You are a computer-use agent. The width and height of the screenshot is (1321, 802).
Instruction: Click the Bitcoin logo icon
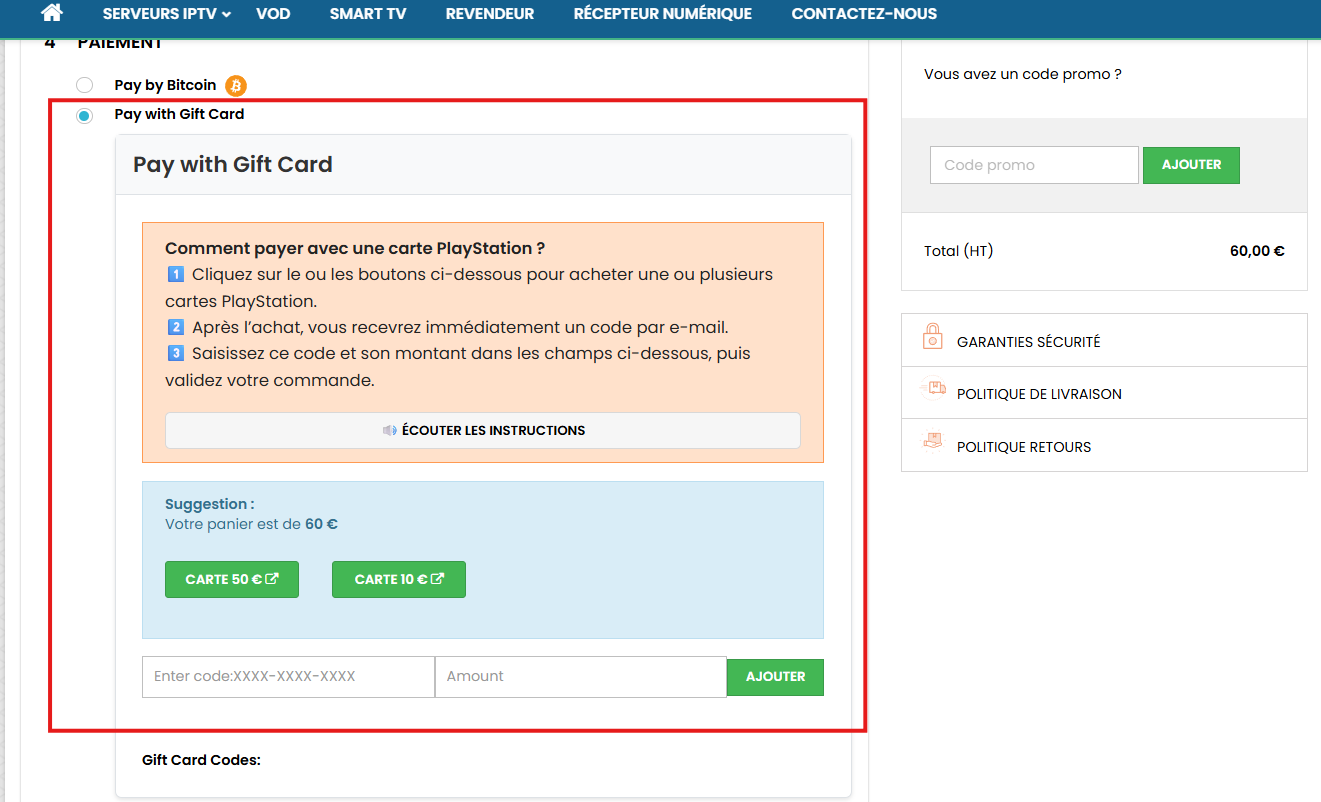click(x=235, y=86)
